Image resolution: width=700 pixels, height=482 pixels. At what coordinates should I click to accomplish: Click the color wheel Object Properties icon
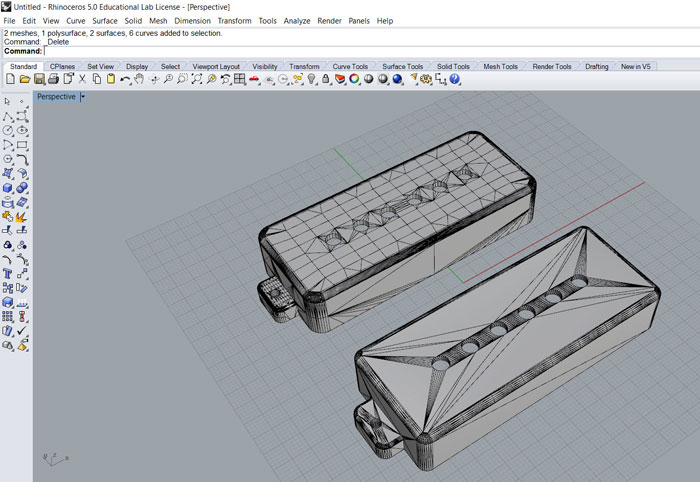[x=354, y=79]
